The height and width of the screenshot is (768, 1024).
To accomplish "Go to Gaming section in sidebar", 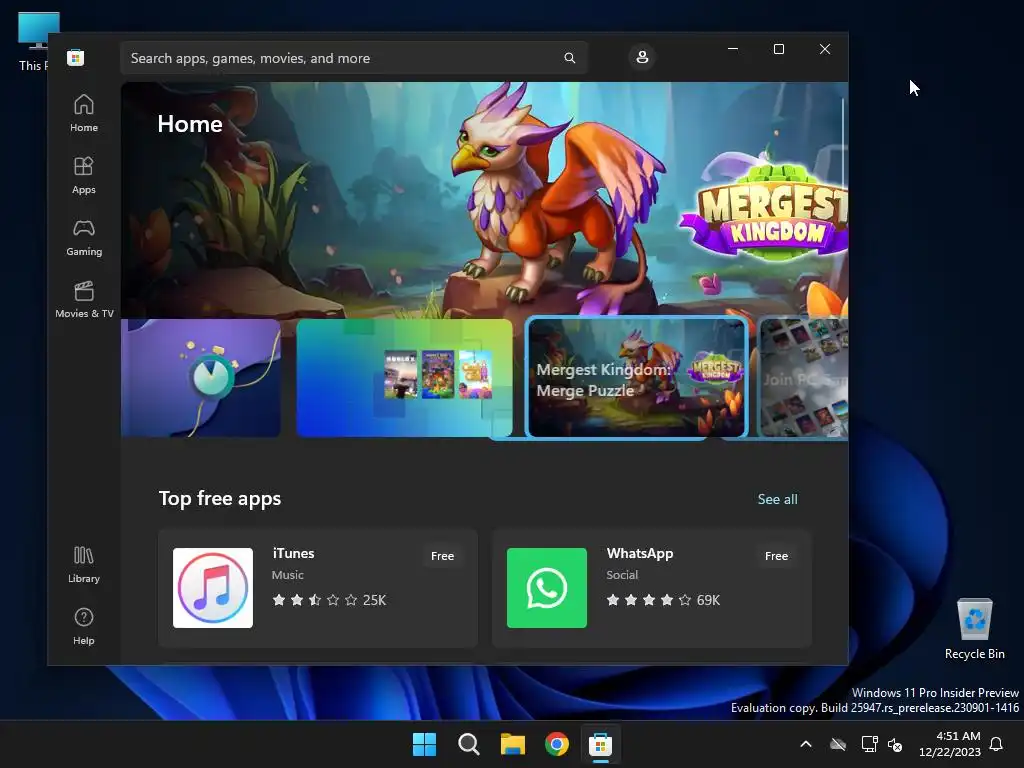I will pyautogui.click(x=84, y=238).
